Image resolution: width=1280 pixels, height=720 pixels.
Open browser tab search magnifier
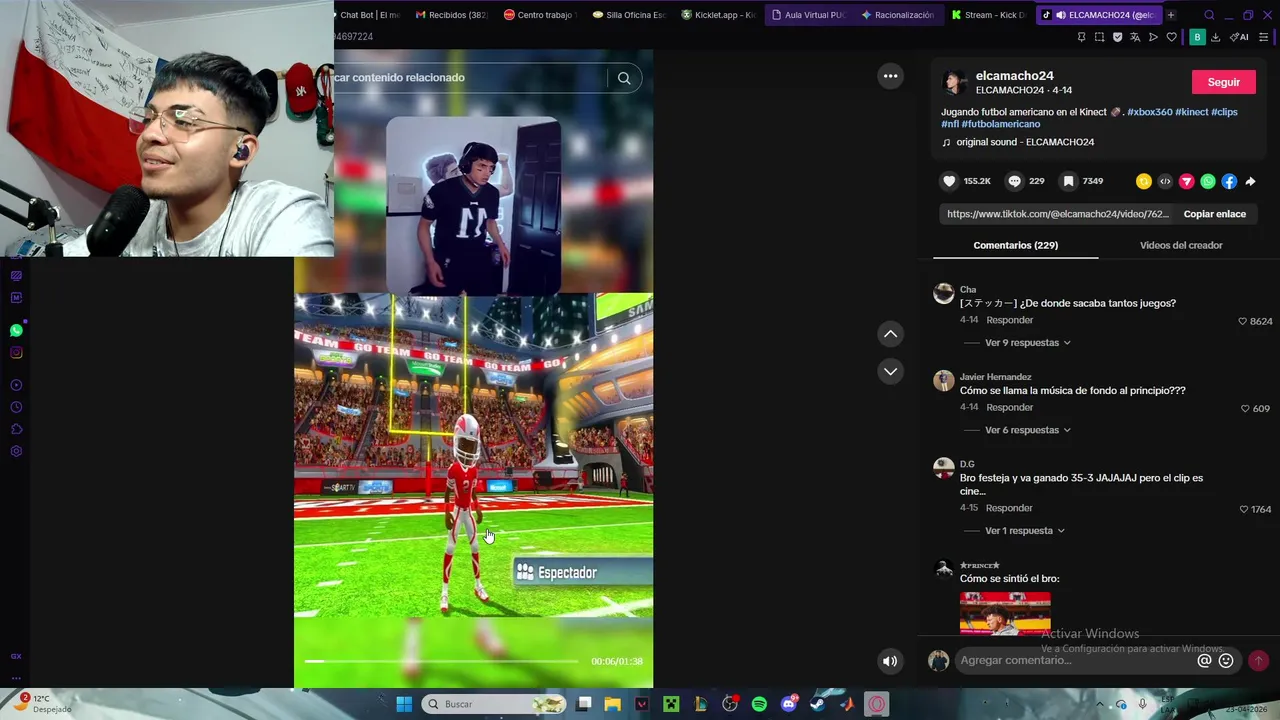pyautogui.click(x=1209, y=15)
